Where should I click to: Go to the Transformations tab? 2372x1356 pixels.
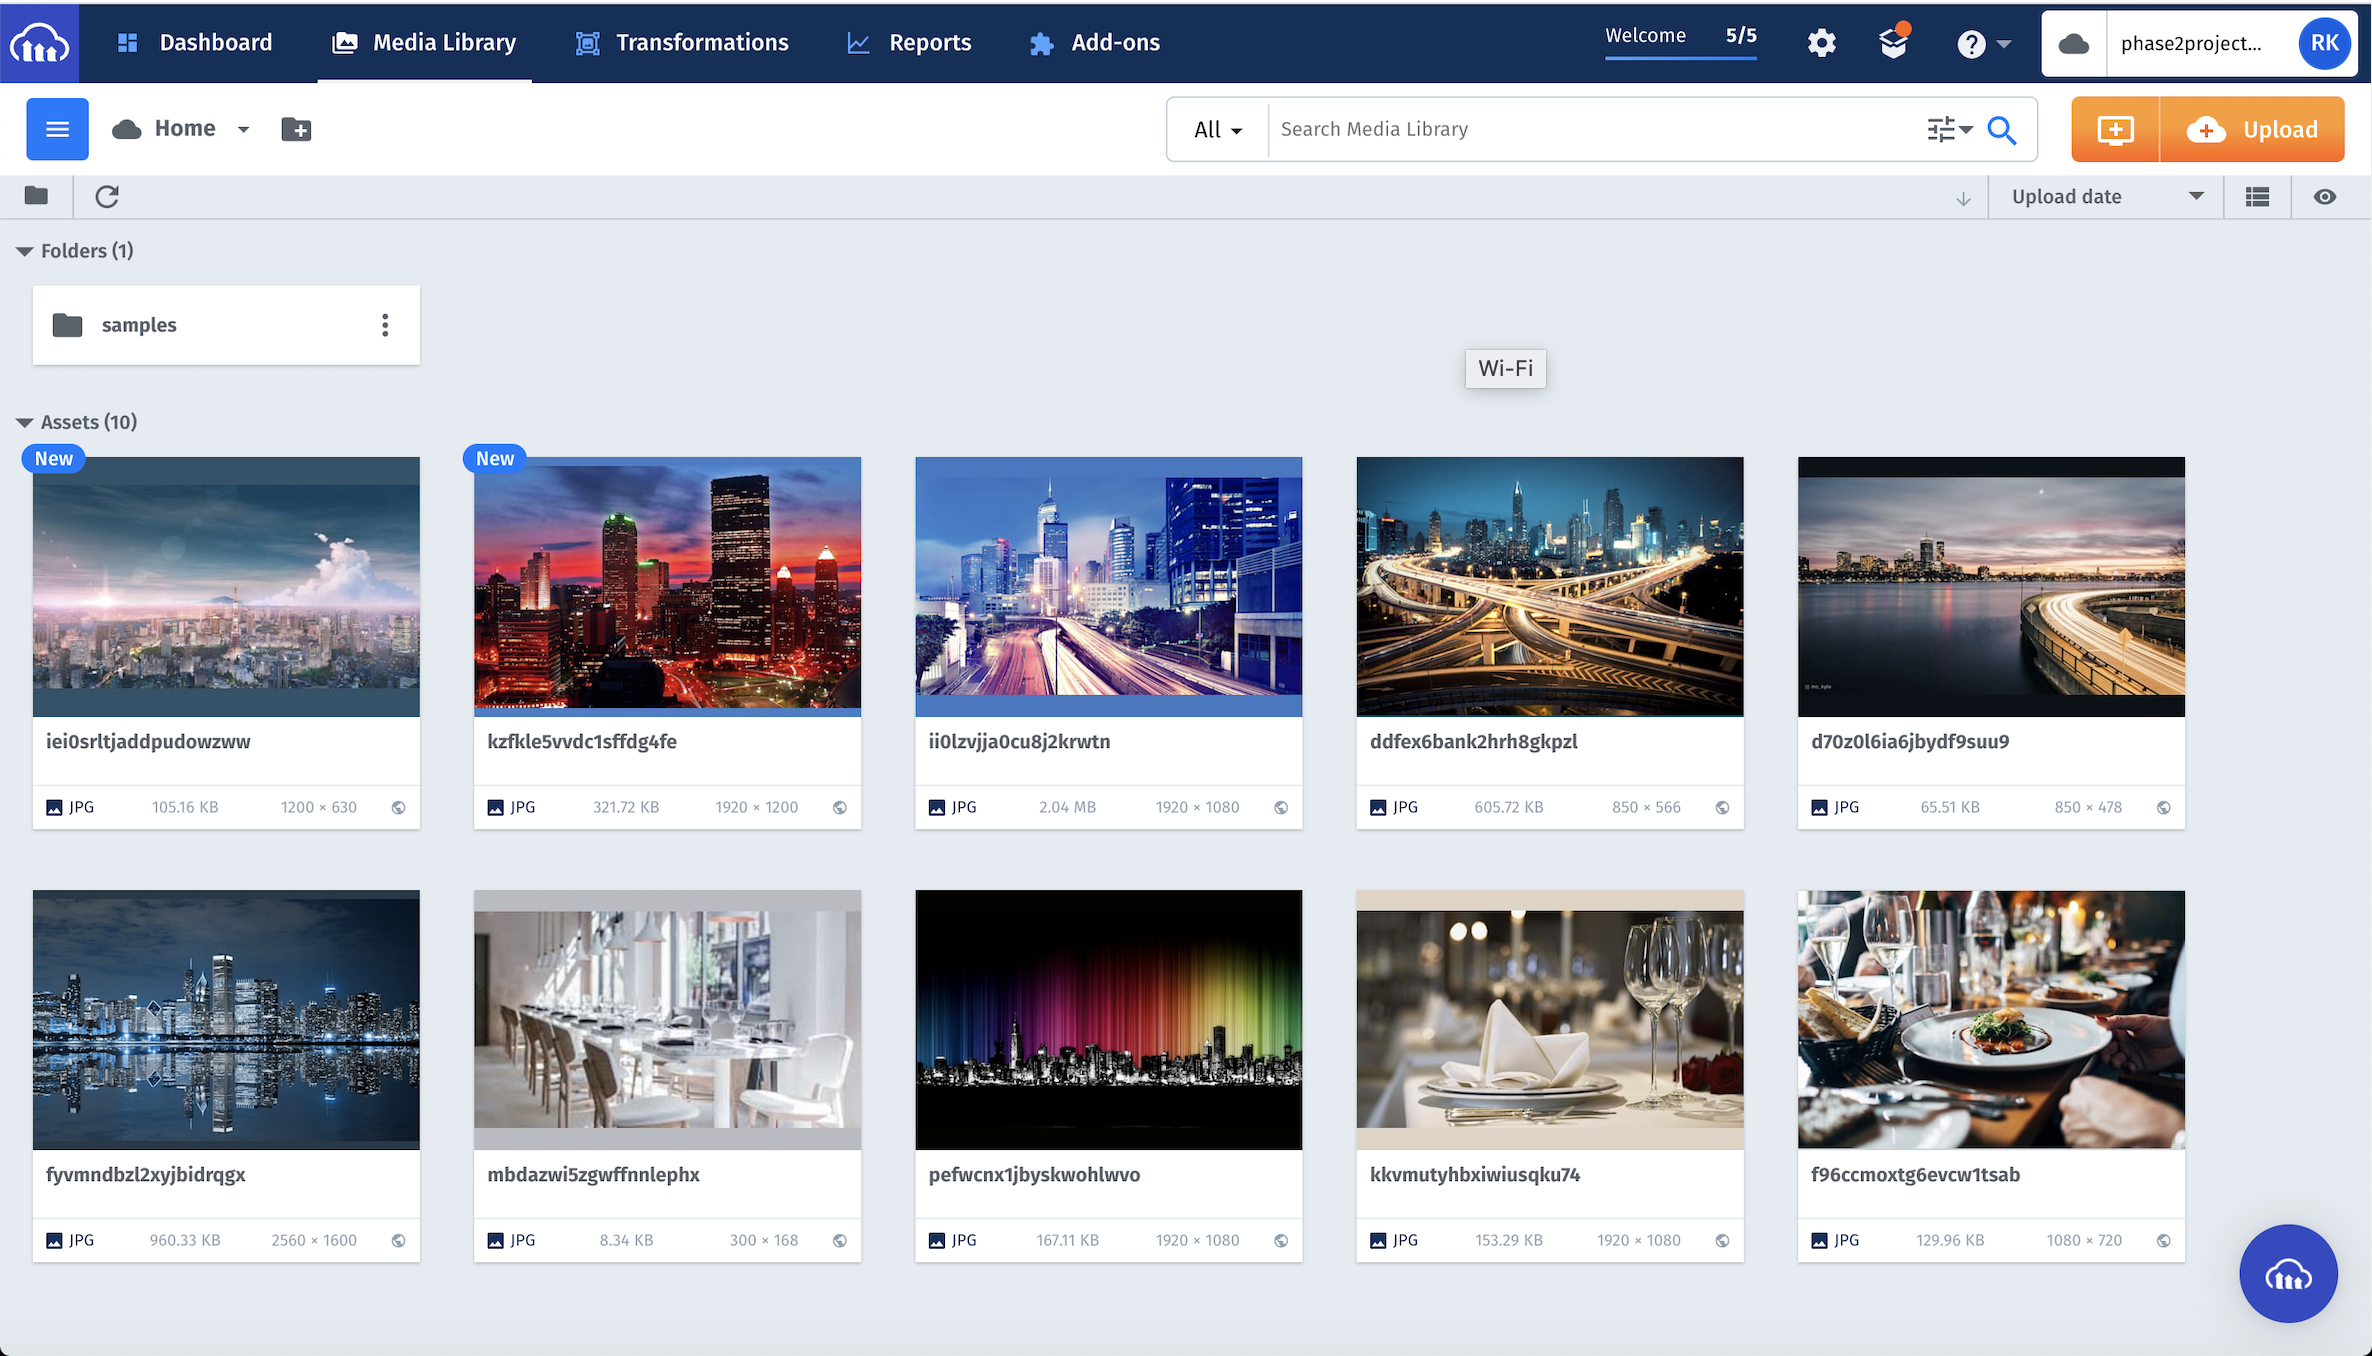(682, 43)
